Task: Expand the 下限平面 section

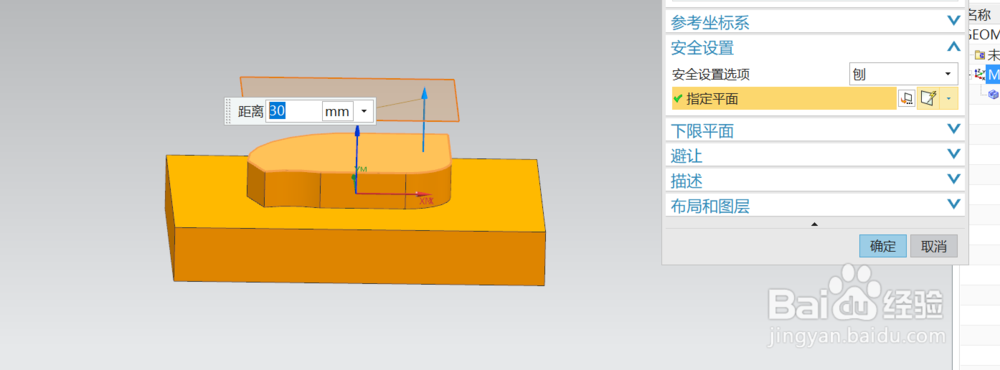Action: [815, 130]
